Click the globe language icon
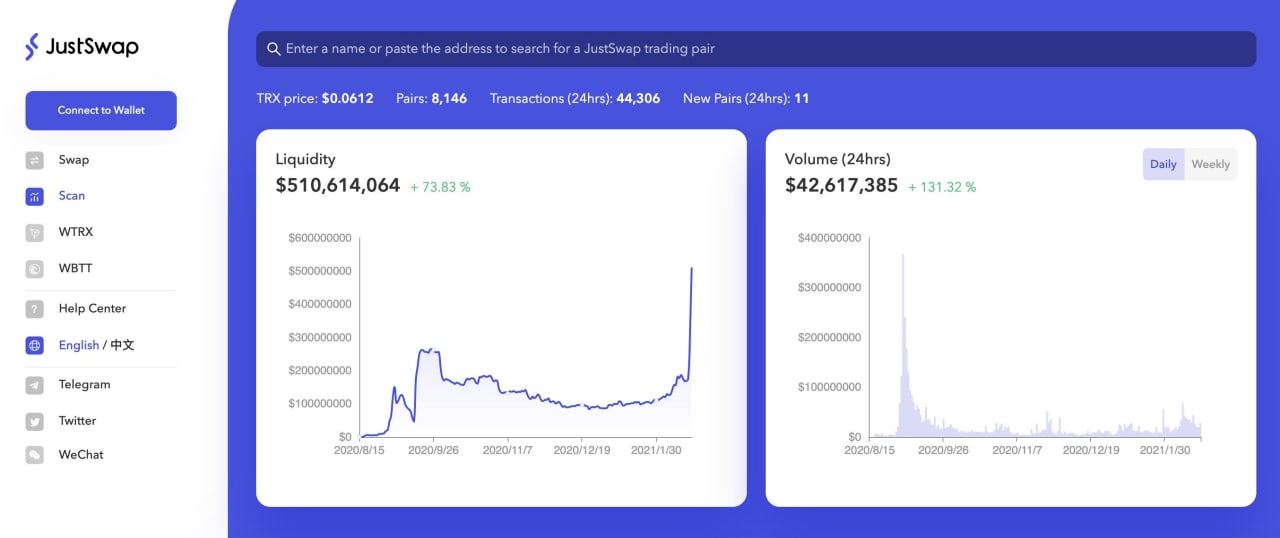 (35, 345)
